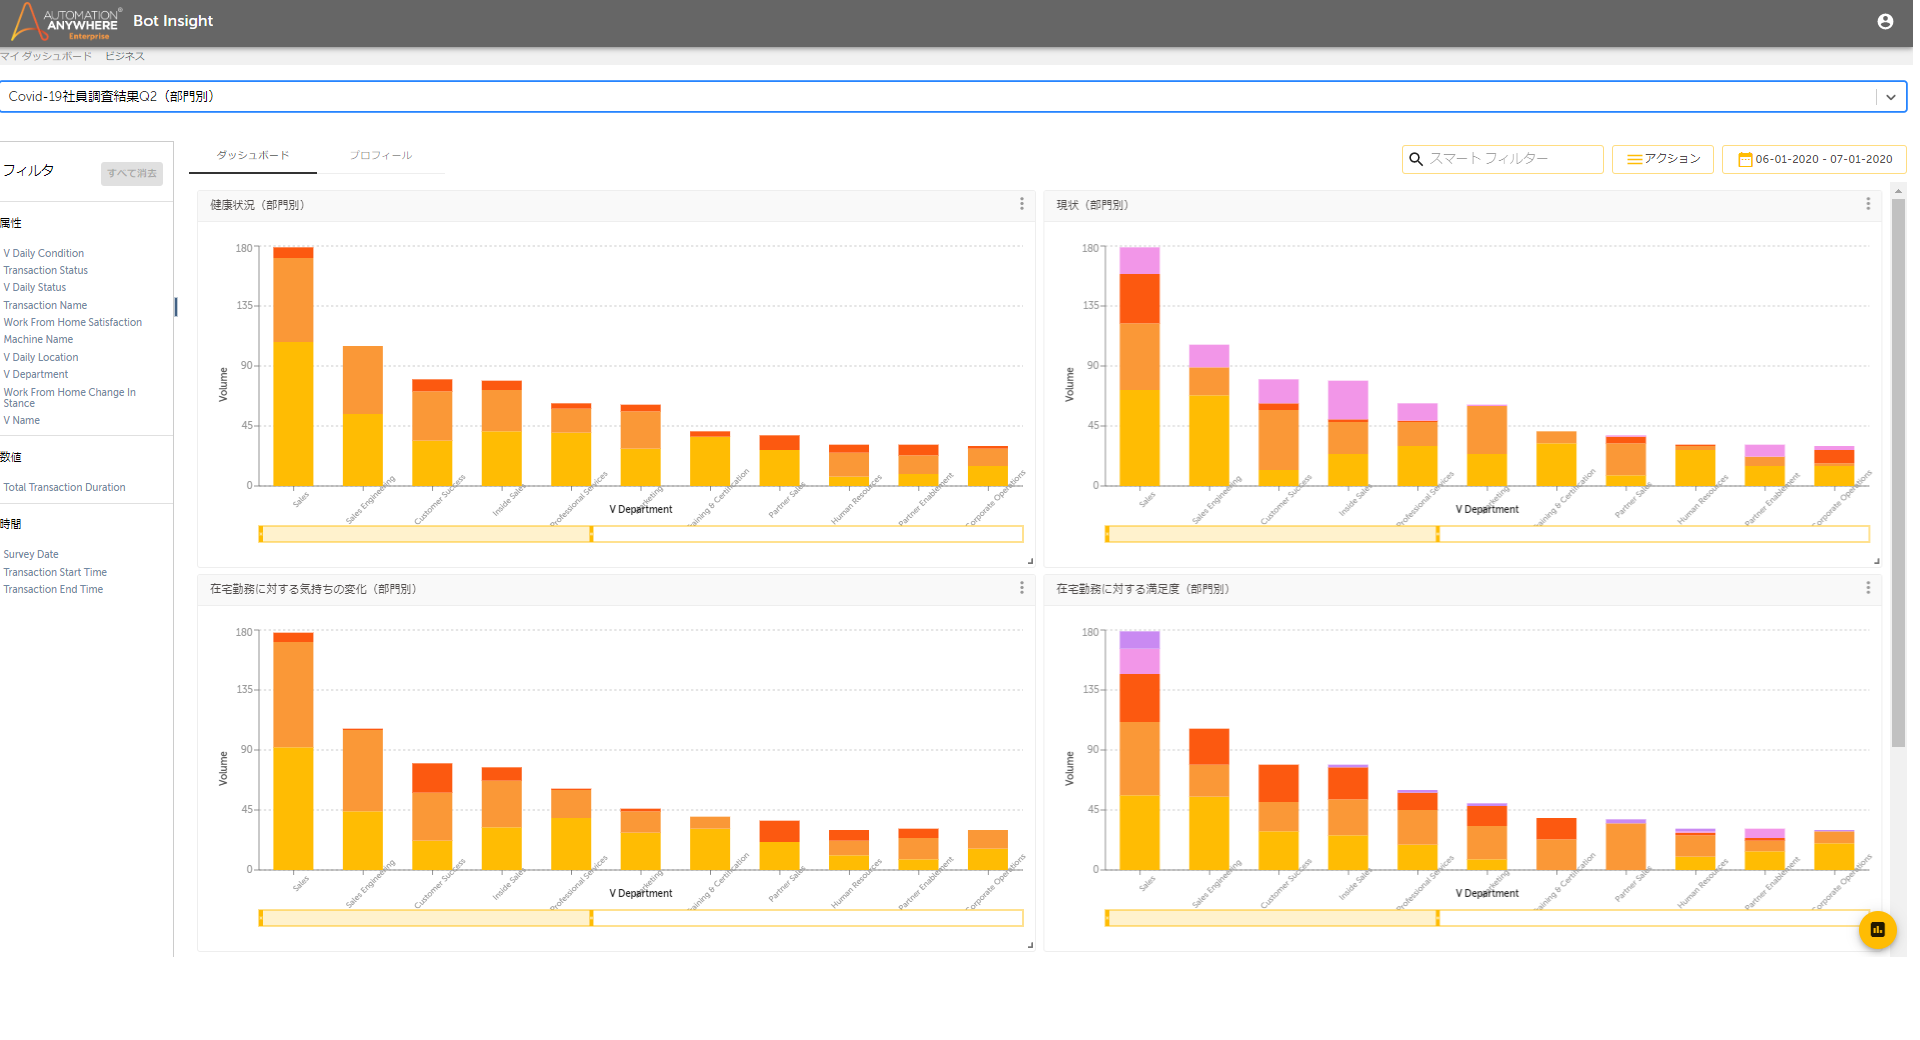1920x1040 pixels.
Task: Switch to the プロフィール tab
Action: pos(380,156)
